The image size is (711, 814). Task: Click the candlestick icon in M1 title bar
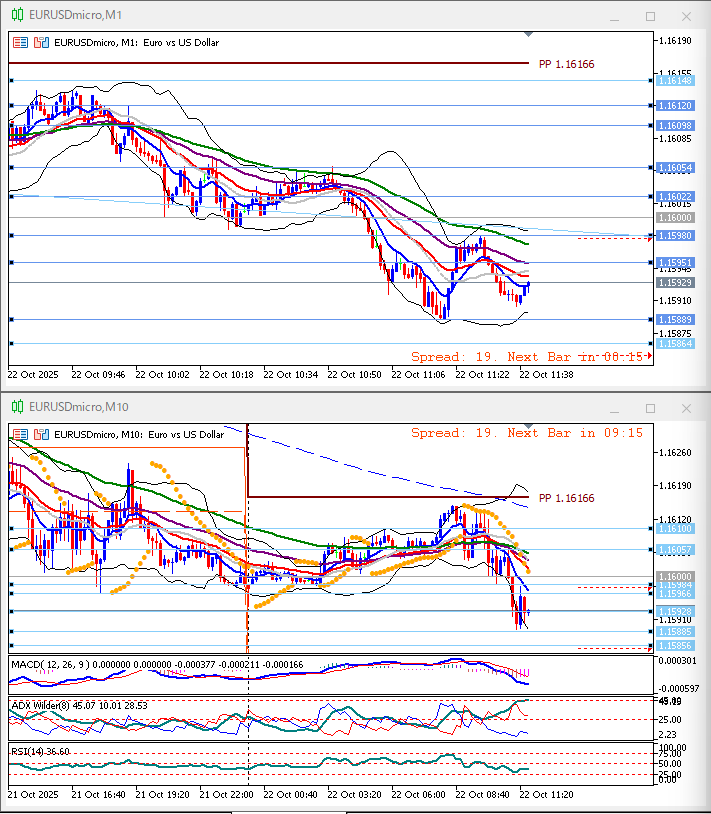coord(17,16)
